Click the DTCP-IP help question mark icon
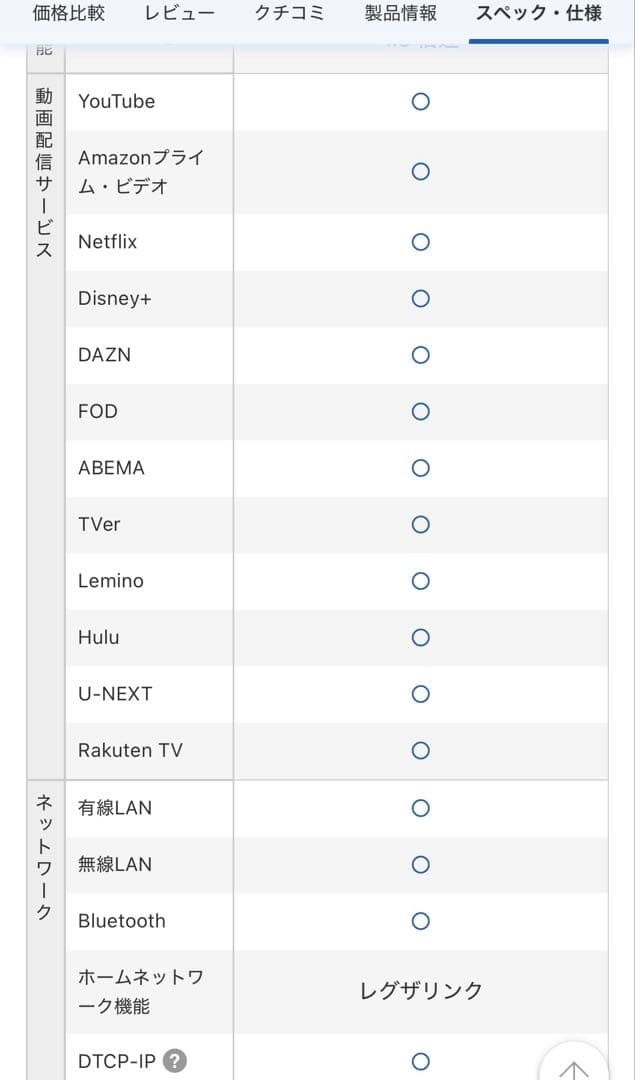 click(x=175, y=1061)
